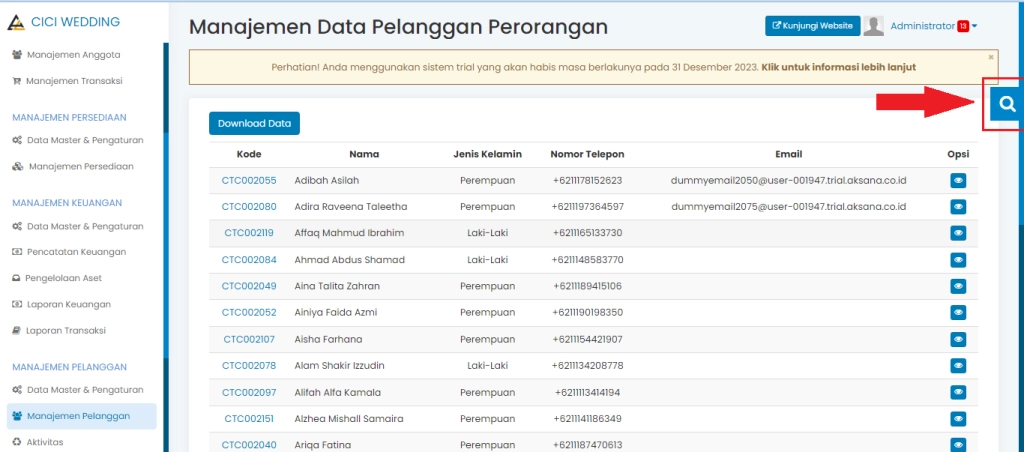The height and width of the screenshot is (452, 1024).
Task: Click the Email column header
Action: (x=788, y=154)
